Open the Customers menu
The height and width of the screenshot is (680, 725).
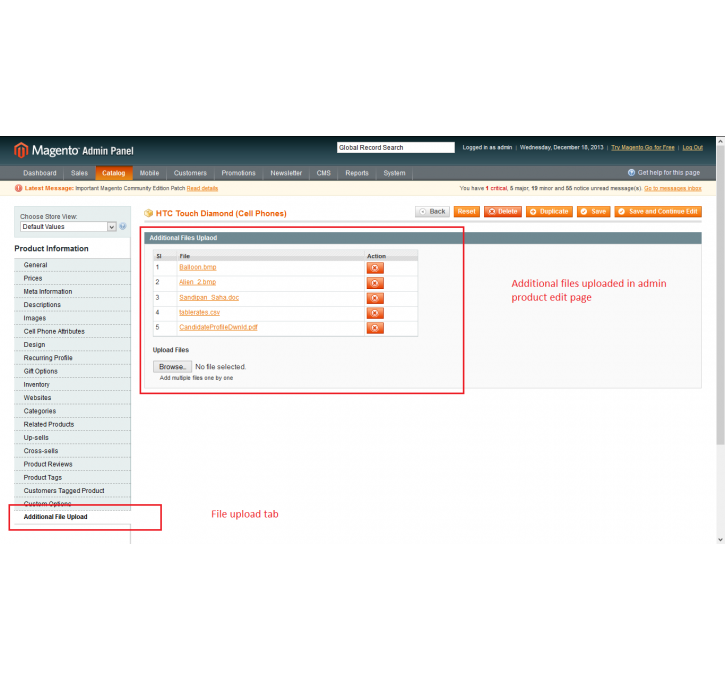tap(190, 173)
